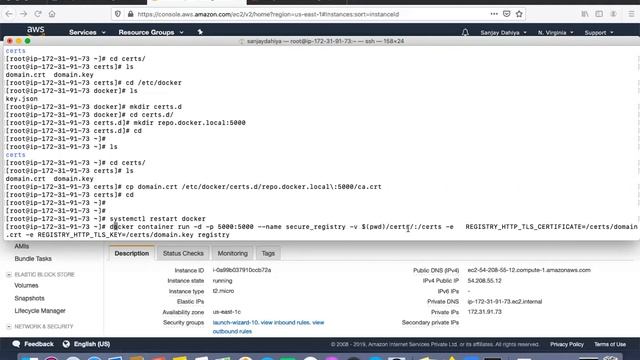Click the Feedback button in footer
The width and height of the screenshot is (640, 360).
[x=39, y=344]
